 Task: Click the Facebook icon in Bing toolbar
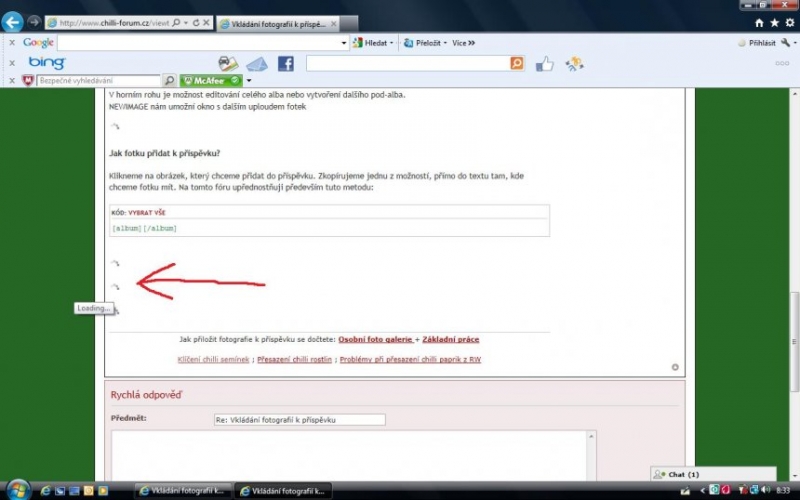click(x=285, y=63)
